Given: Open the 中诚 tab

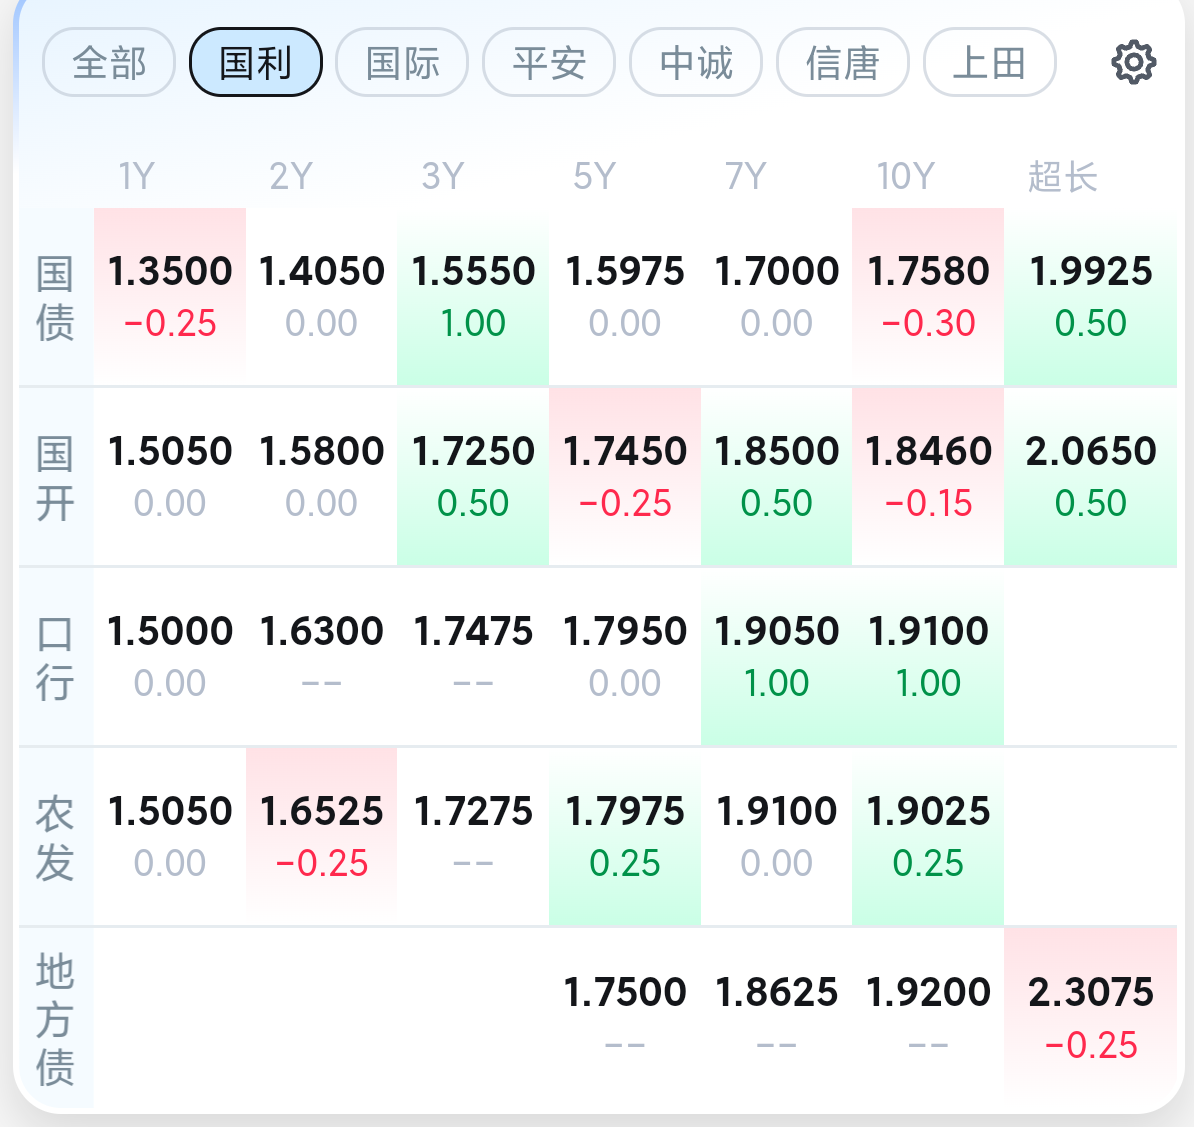Looking at the screenshot, I should (696, 63).
